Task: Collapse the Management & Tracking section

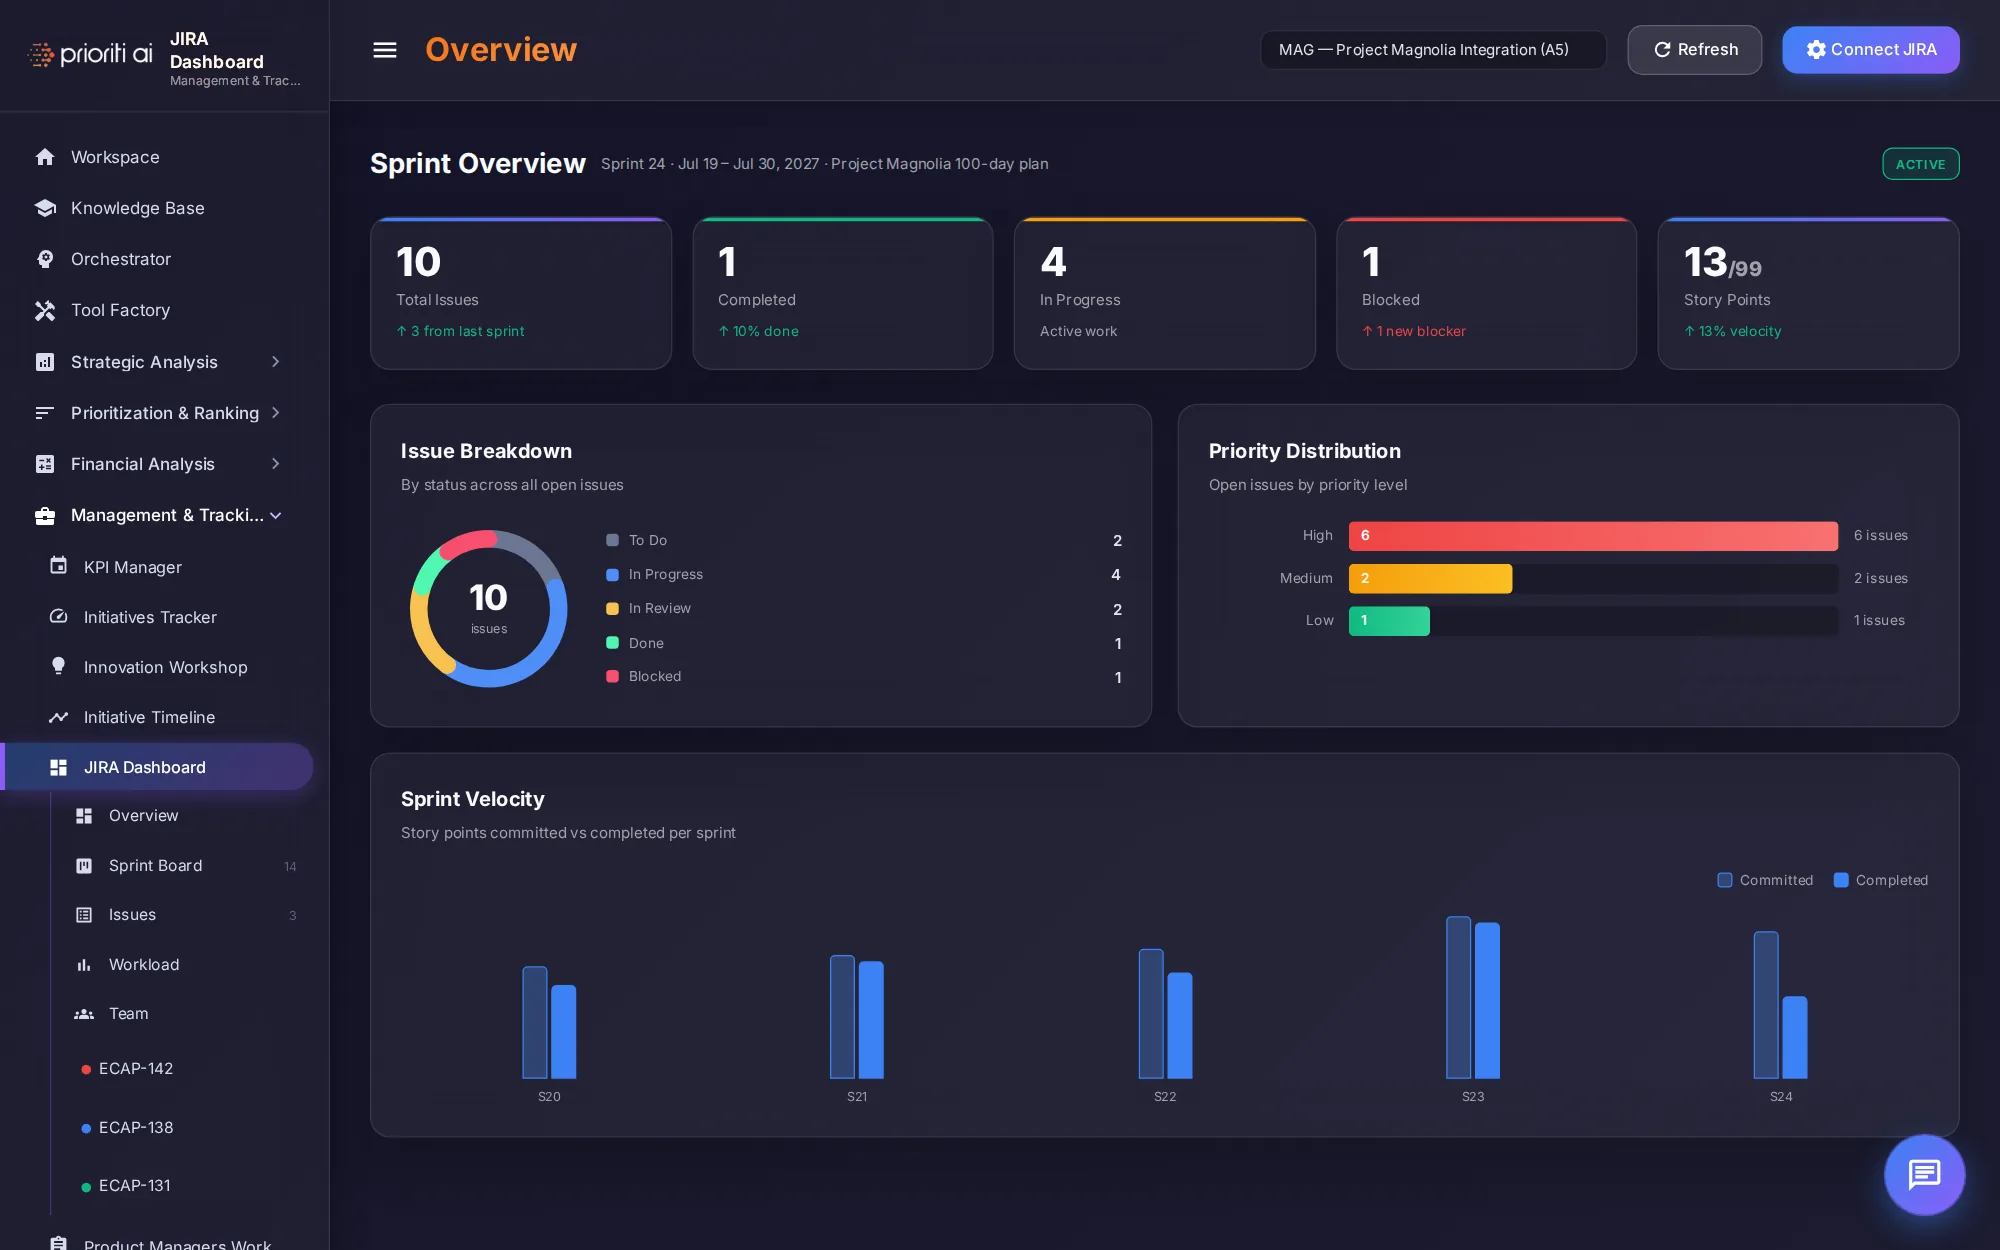Action: tap(160, 515)
